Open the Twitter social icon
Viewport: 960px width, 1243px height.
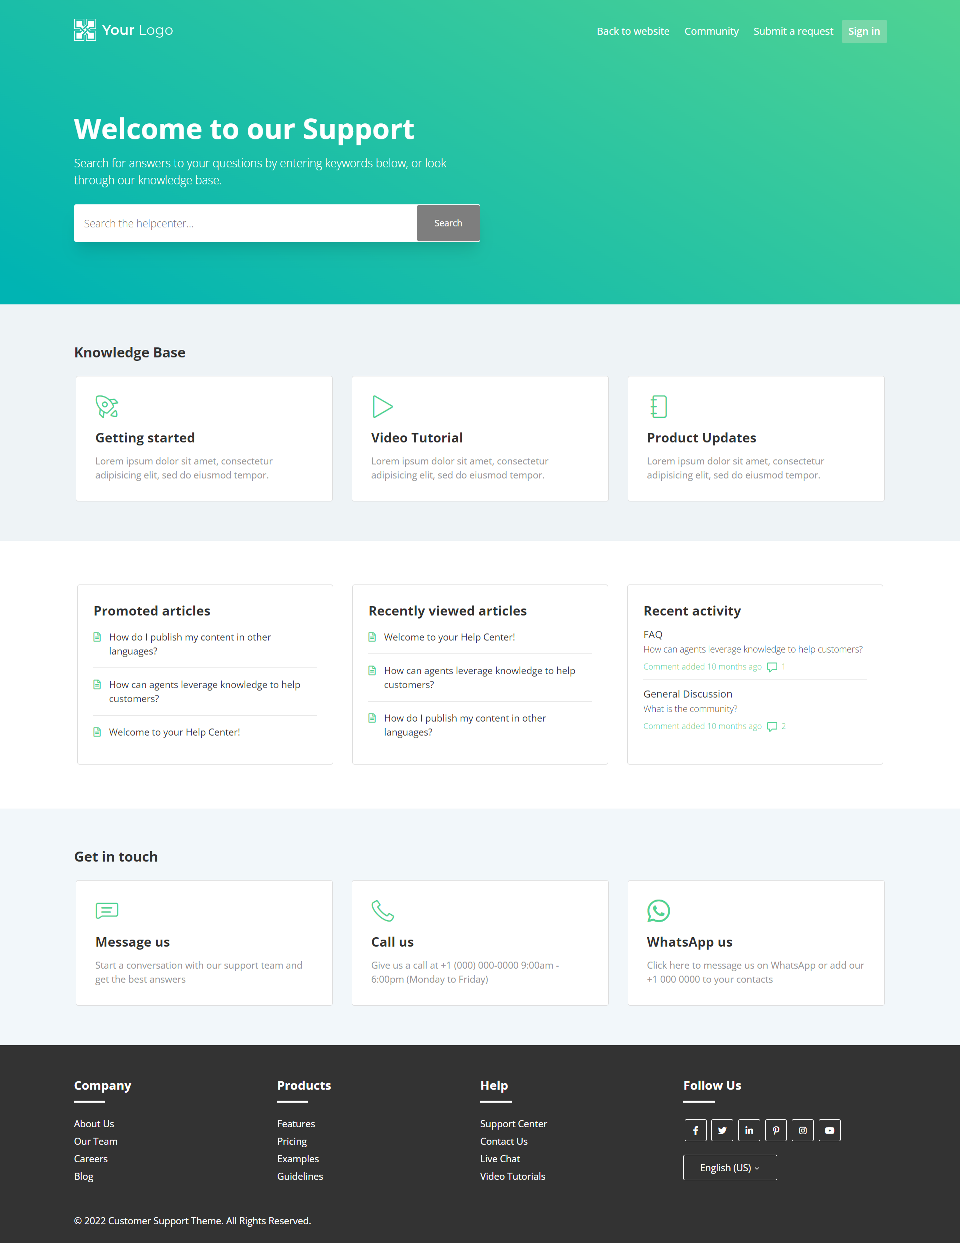pos(722,1130)
